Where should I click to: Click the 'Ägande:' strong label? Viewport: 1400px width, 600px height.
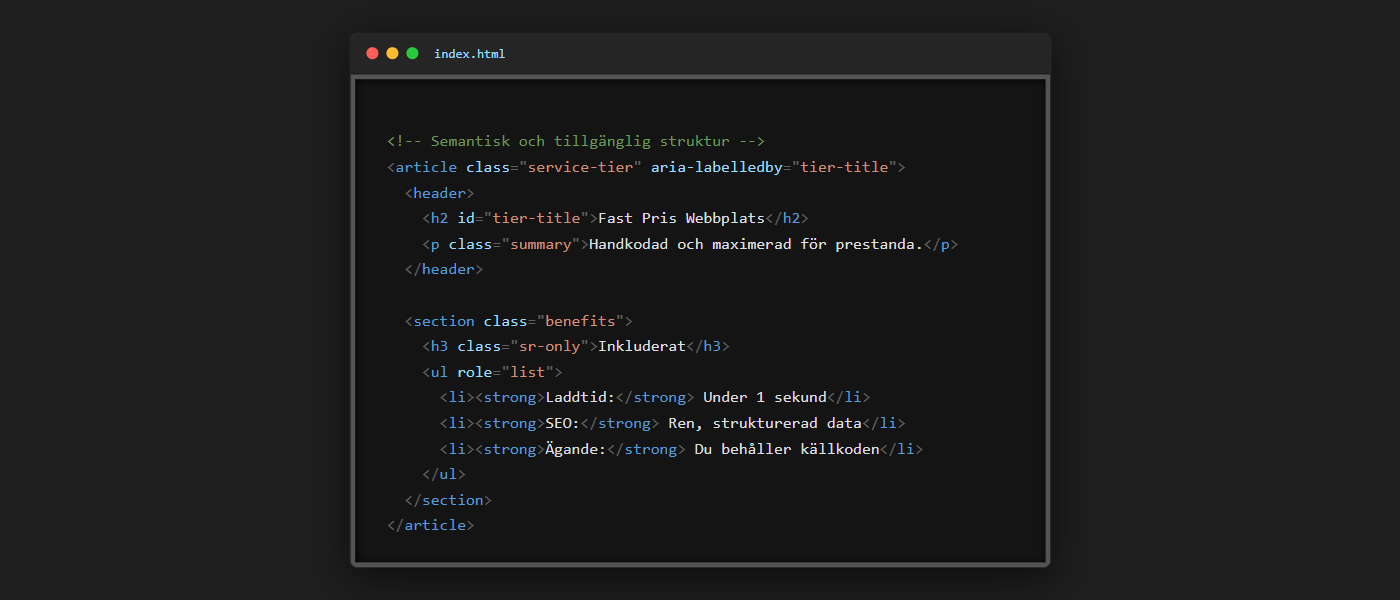click(x=576, y=449)
